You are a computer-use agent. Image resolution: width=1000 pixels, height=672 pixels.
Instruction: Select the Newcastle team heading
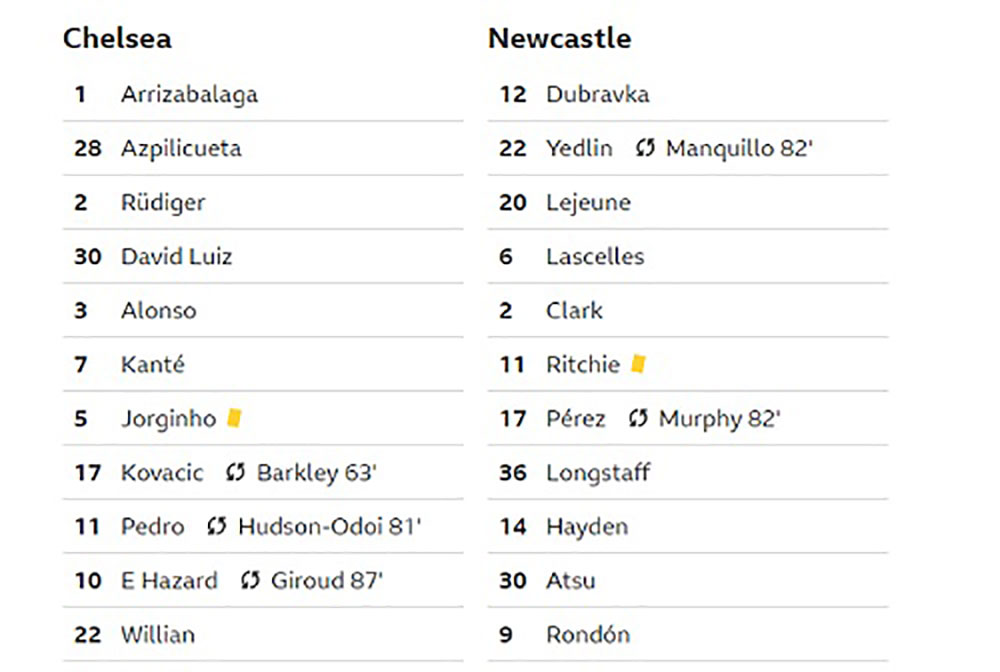(x=559, y=38)
